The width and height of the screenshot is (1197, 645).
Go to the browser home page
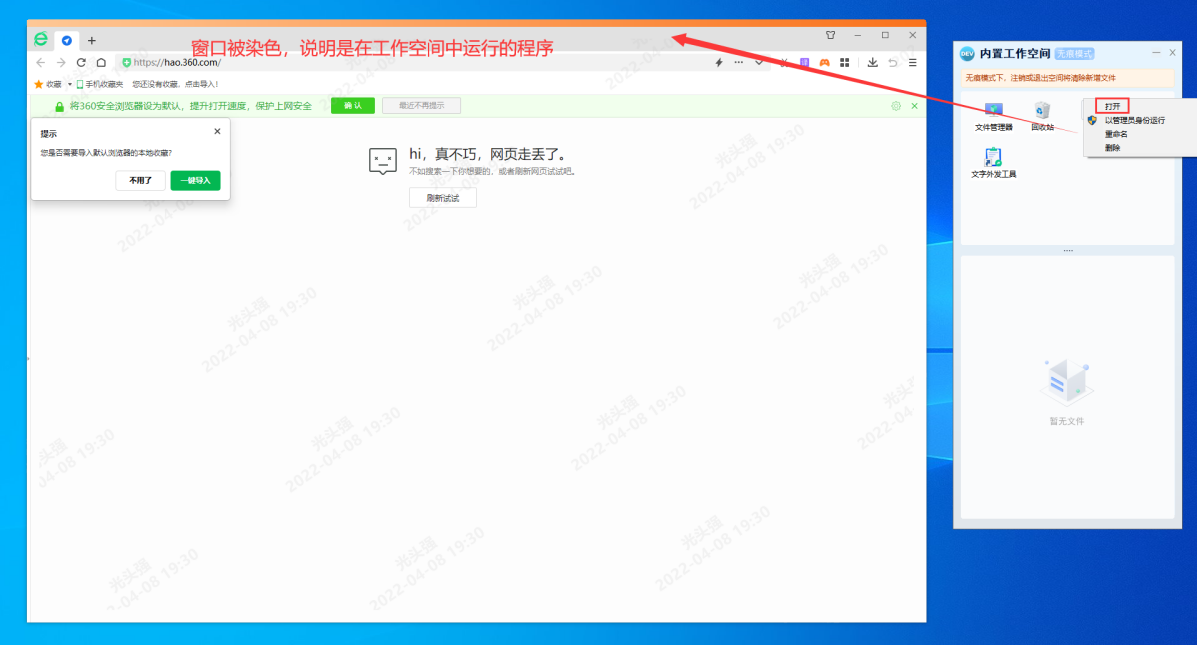[101, 62]
